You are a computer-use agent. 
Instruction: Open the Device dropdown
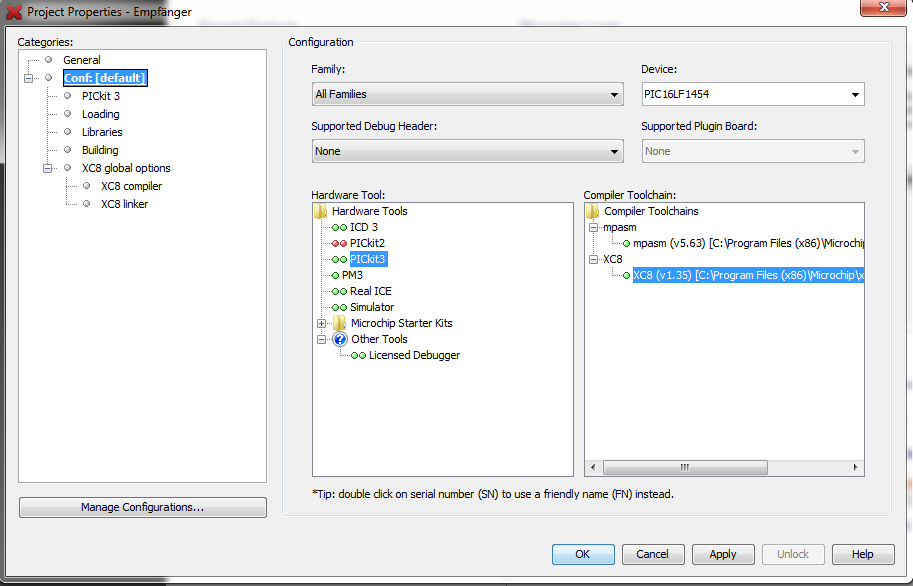(x=753, y=94)
